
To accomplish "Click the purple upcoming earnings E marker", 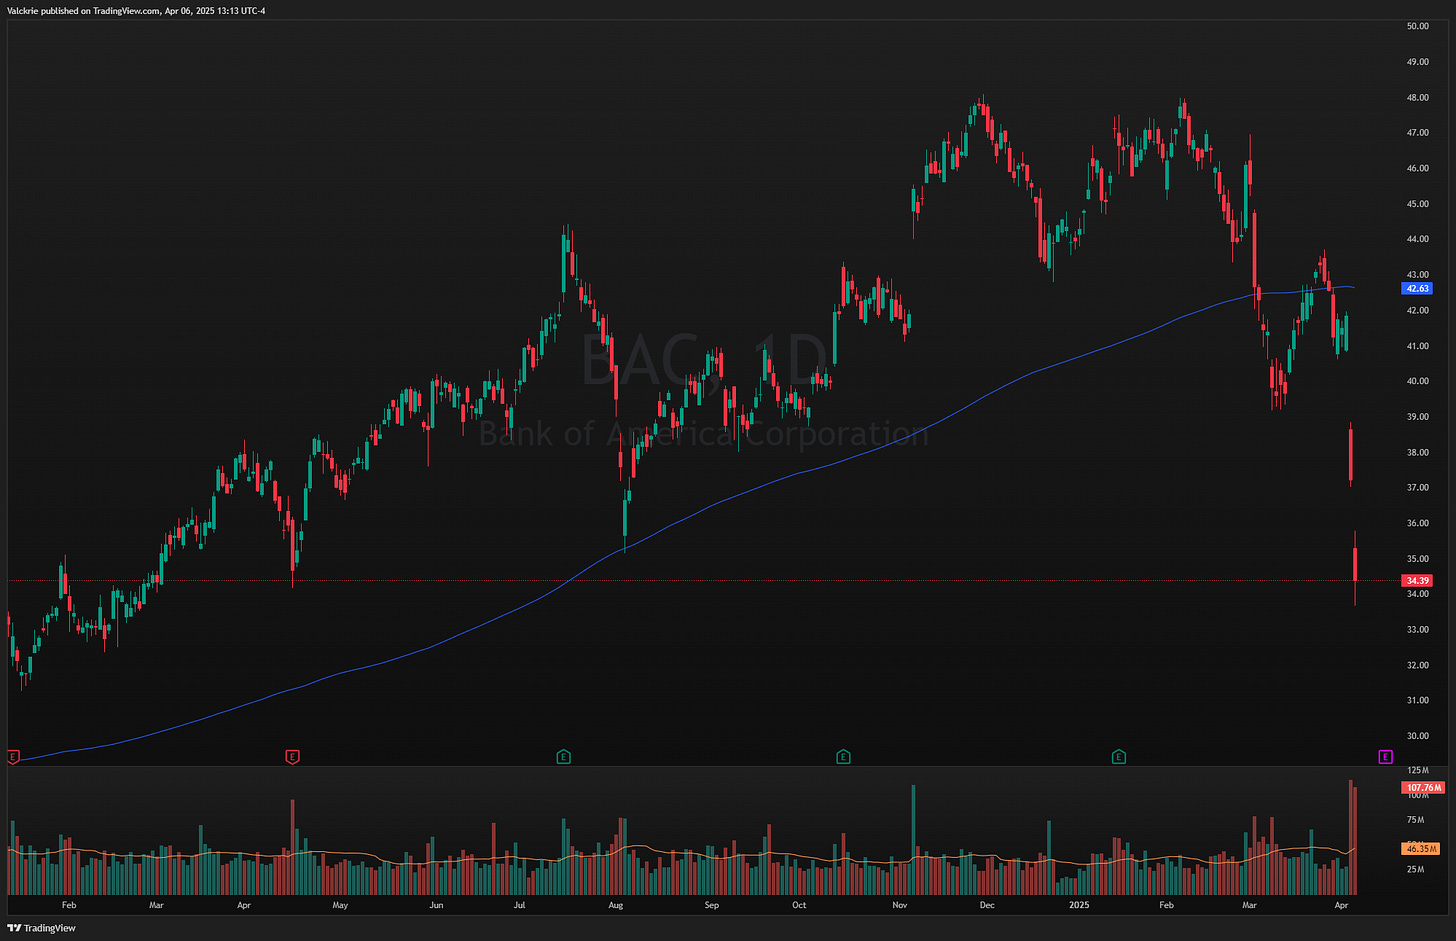I will click(x=1385, y=757).
